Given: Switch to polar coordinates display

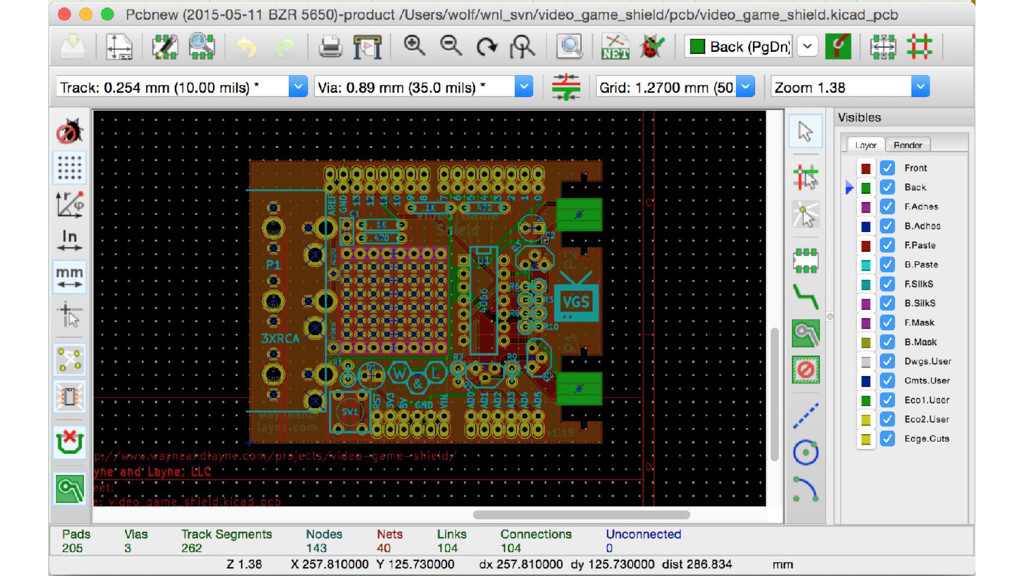Looking at the screenshot, I should 69,204.
